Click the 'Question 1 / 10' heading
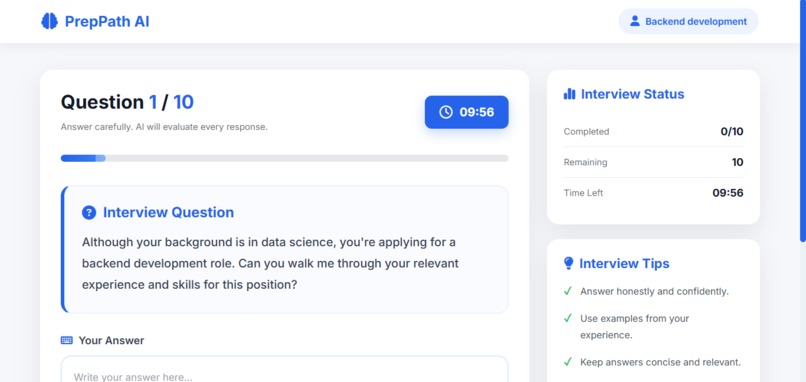 tap(127, 102)
